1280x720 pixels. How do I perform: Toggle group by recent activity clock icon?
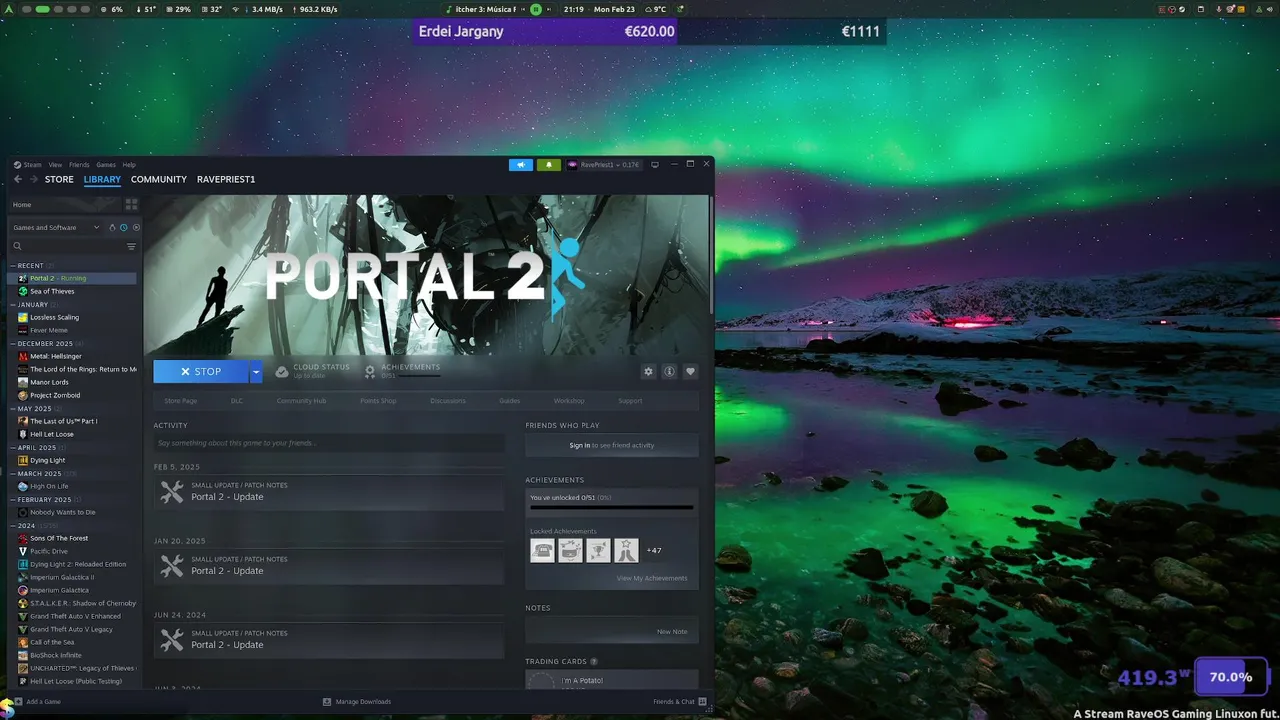pyautogui.click(x=123, y=227)
